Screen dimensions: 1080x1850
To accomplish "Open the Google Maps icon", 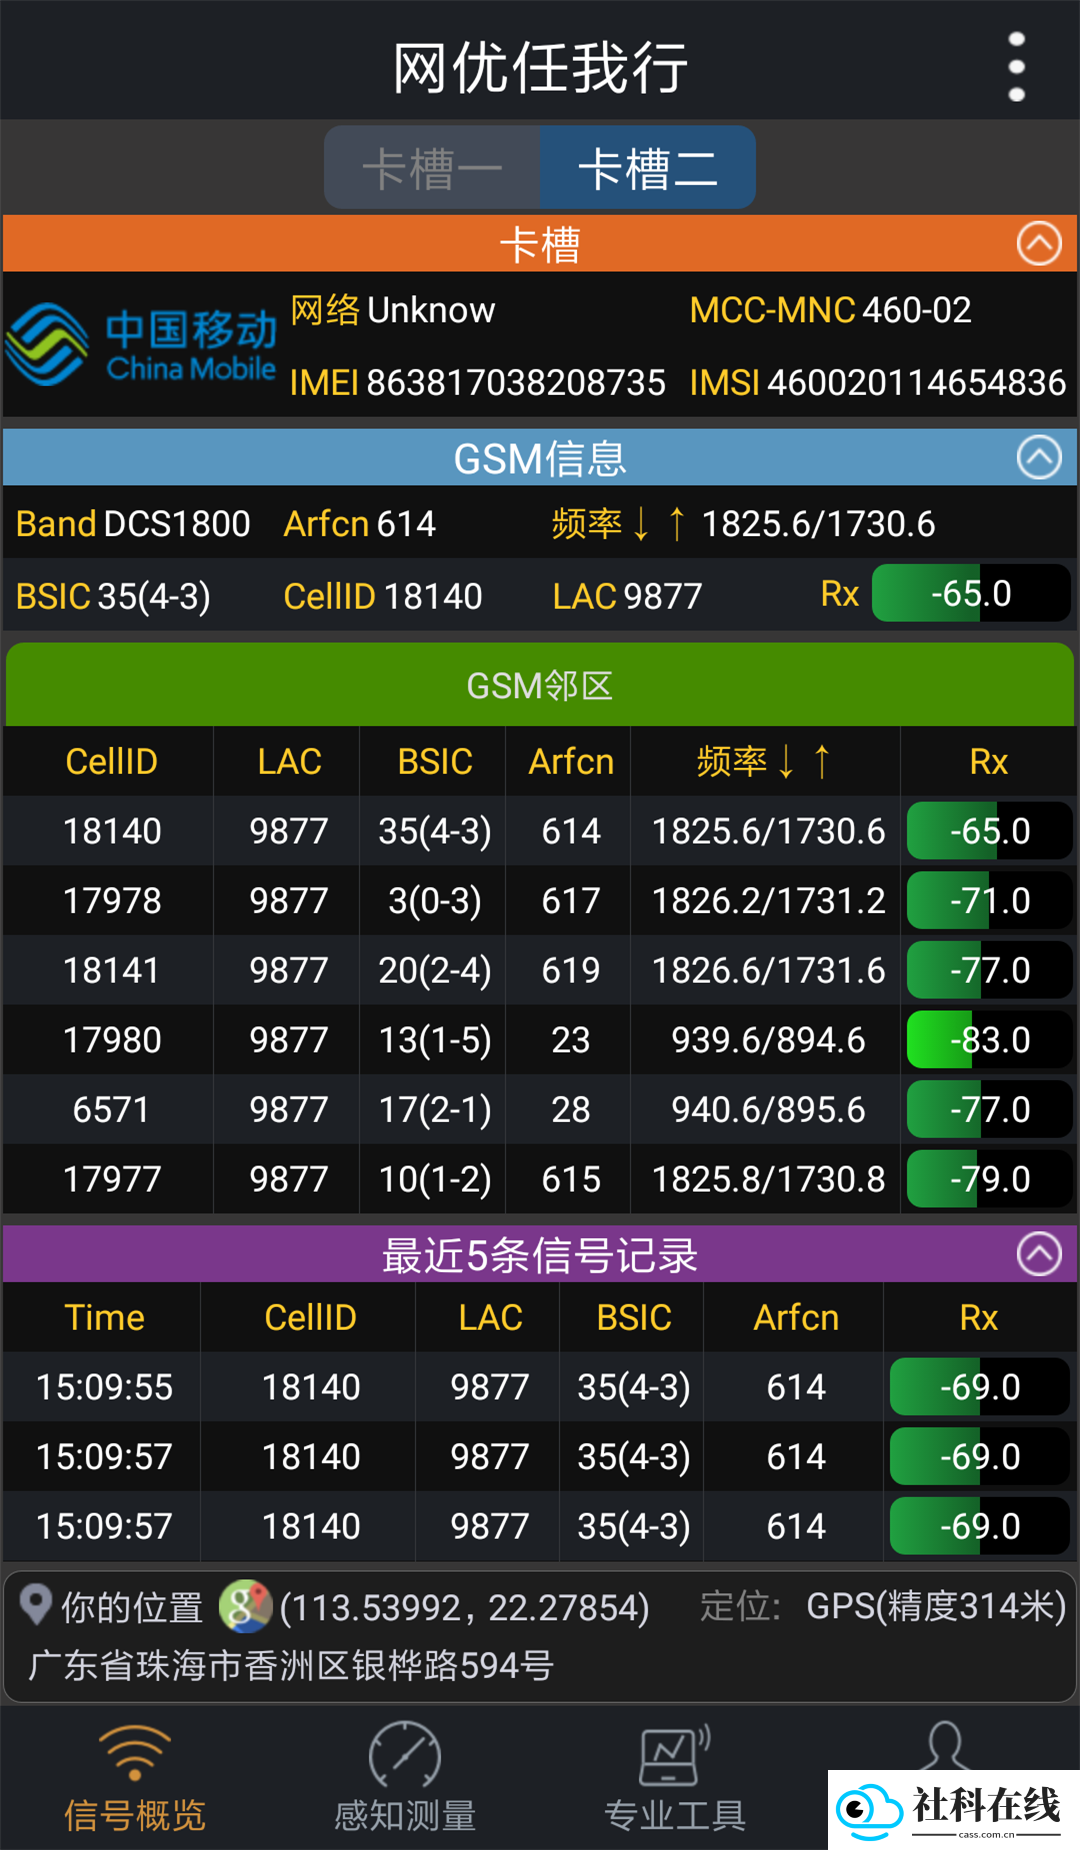I will (245, 1605).
